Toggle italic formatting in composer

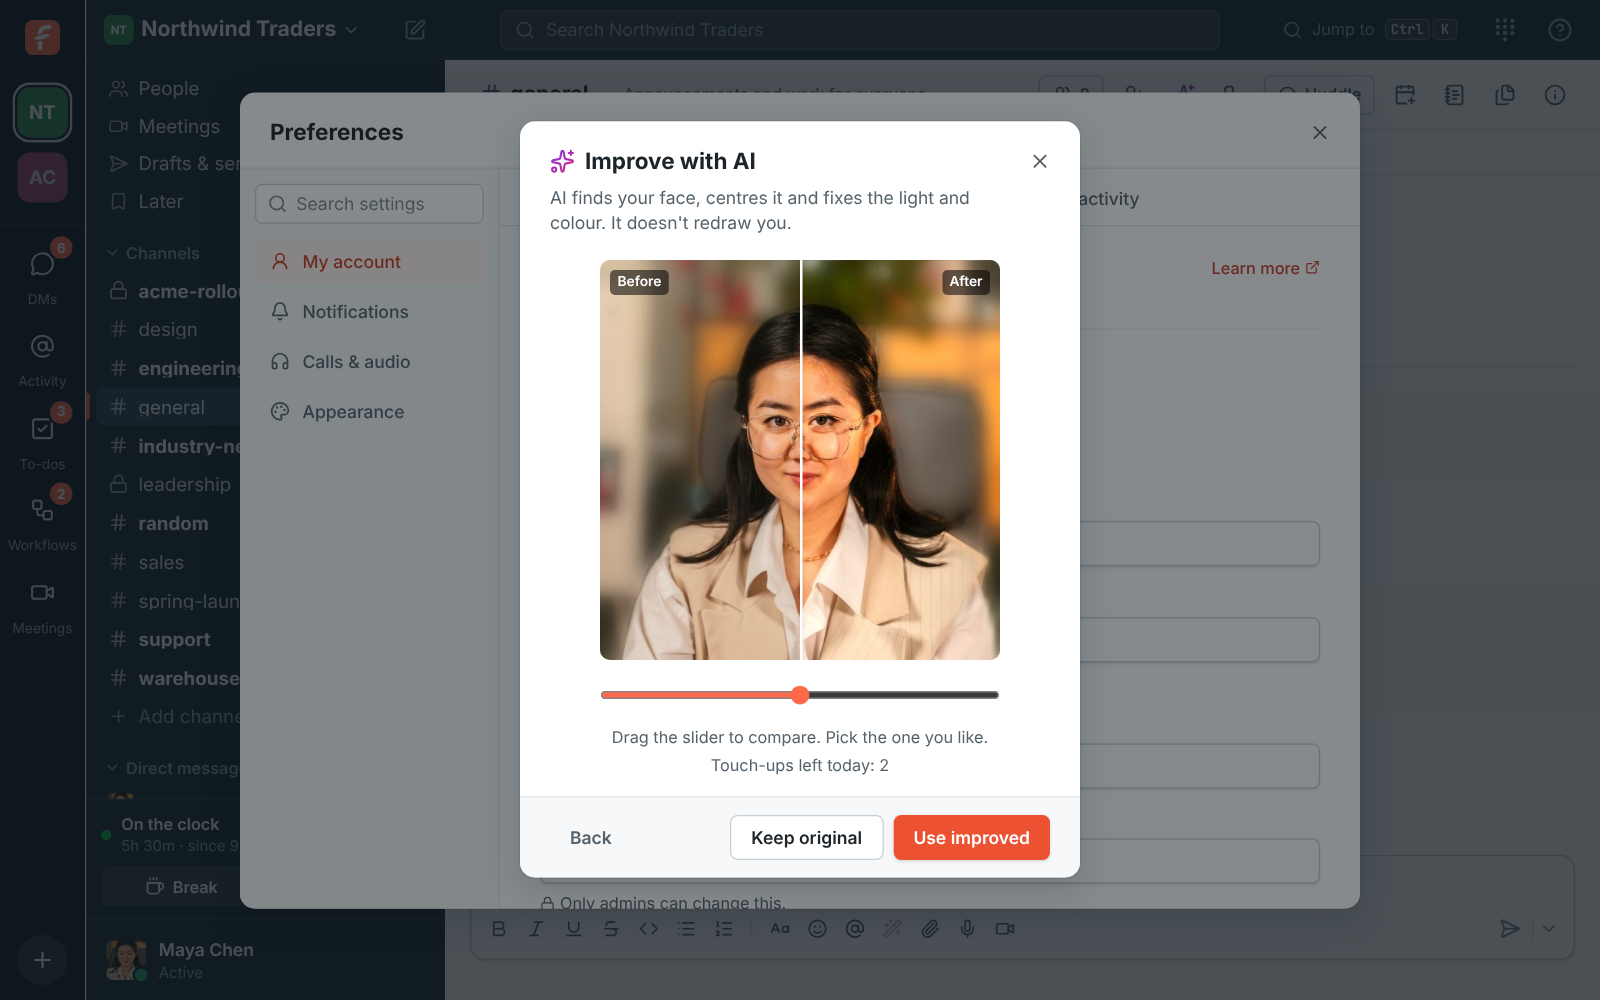(x=536, y=929)
